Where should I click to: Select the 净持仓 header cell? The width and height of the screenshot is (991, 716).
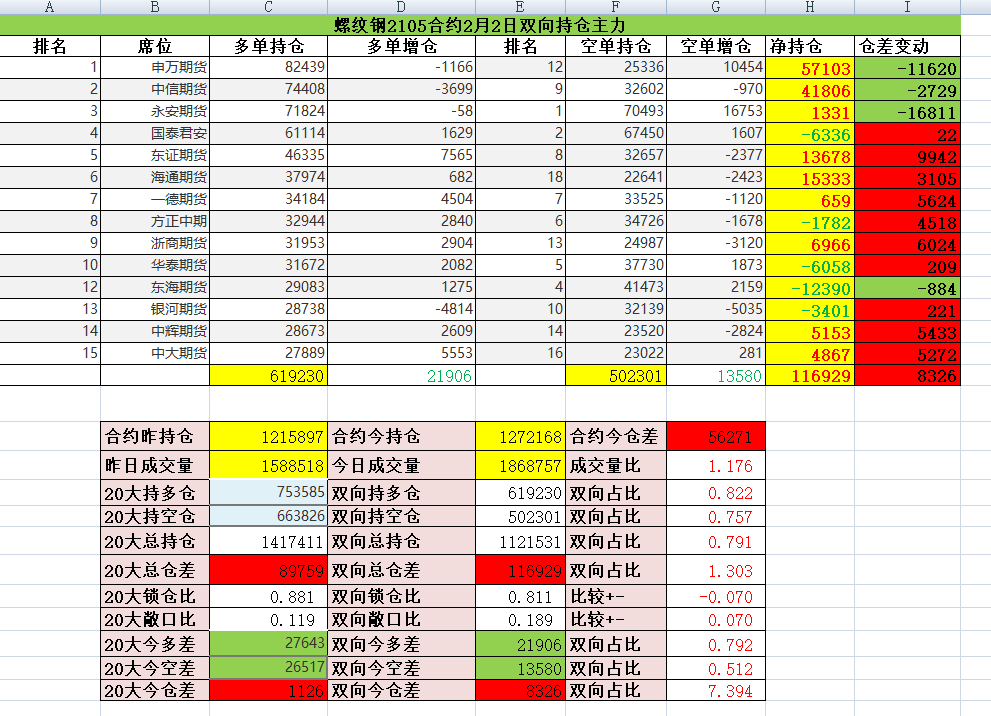coord(810,46)
